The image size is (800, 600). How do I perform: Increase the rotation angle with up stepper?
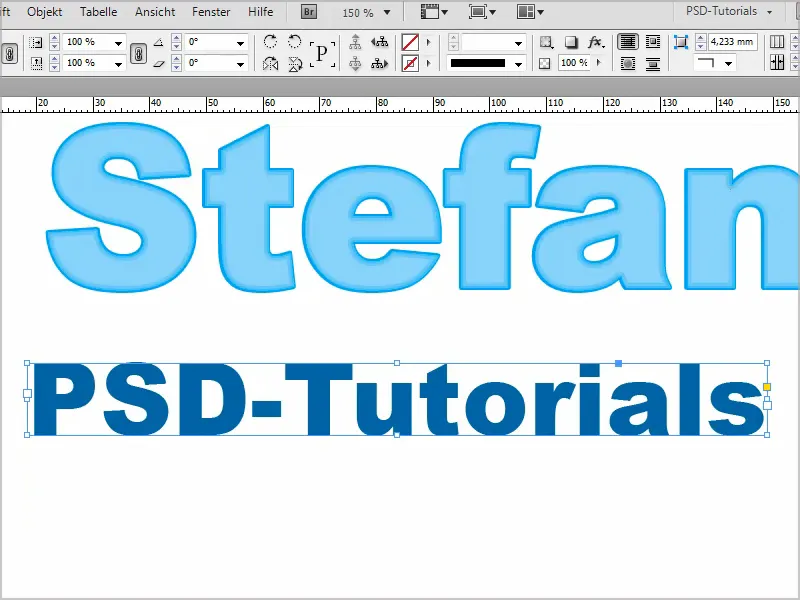pyautogui.click(x=177, y=38)
